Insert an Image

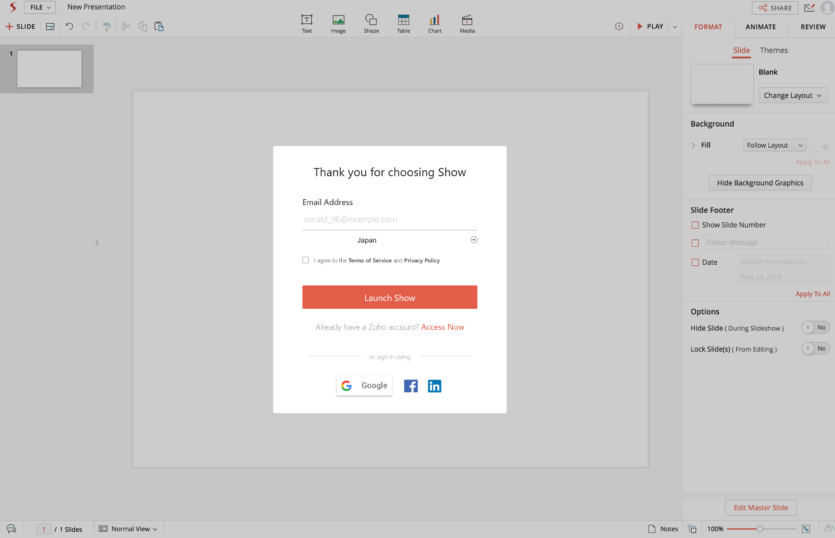(338, 23)
